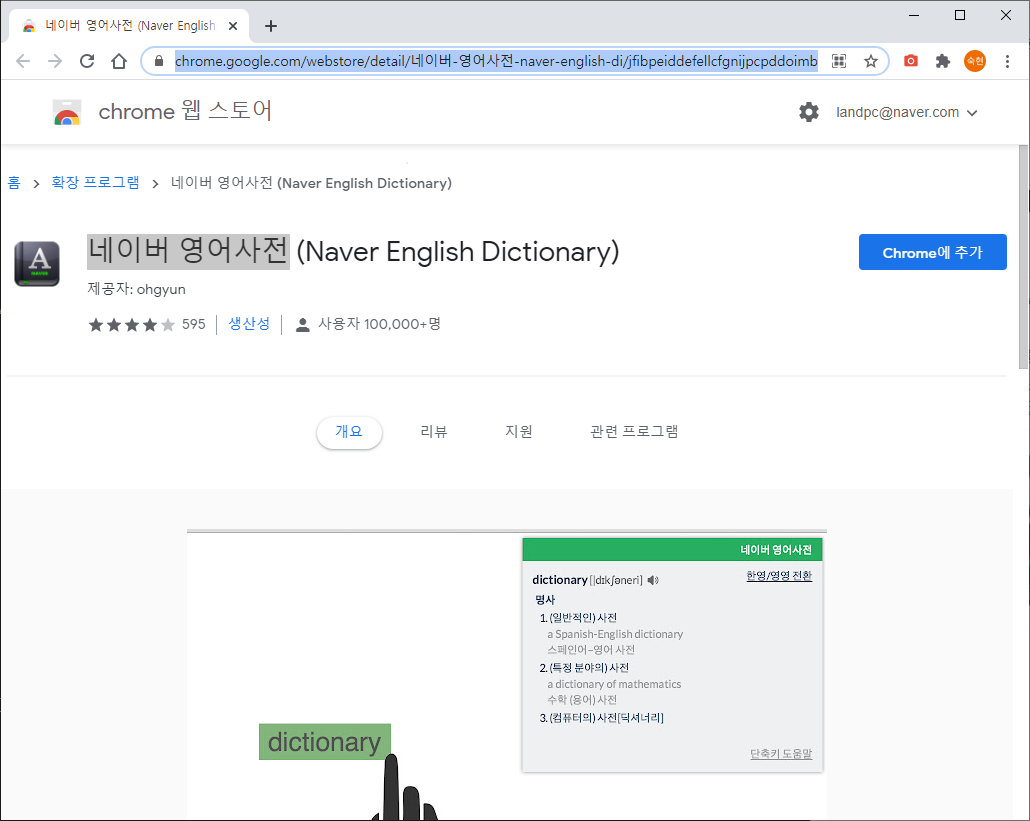Click the '사용자 100,000+명' text
Viewport: 1030px width, 821px height.
[x=380, y=324]
